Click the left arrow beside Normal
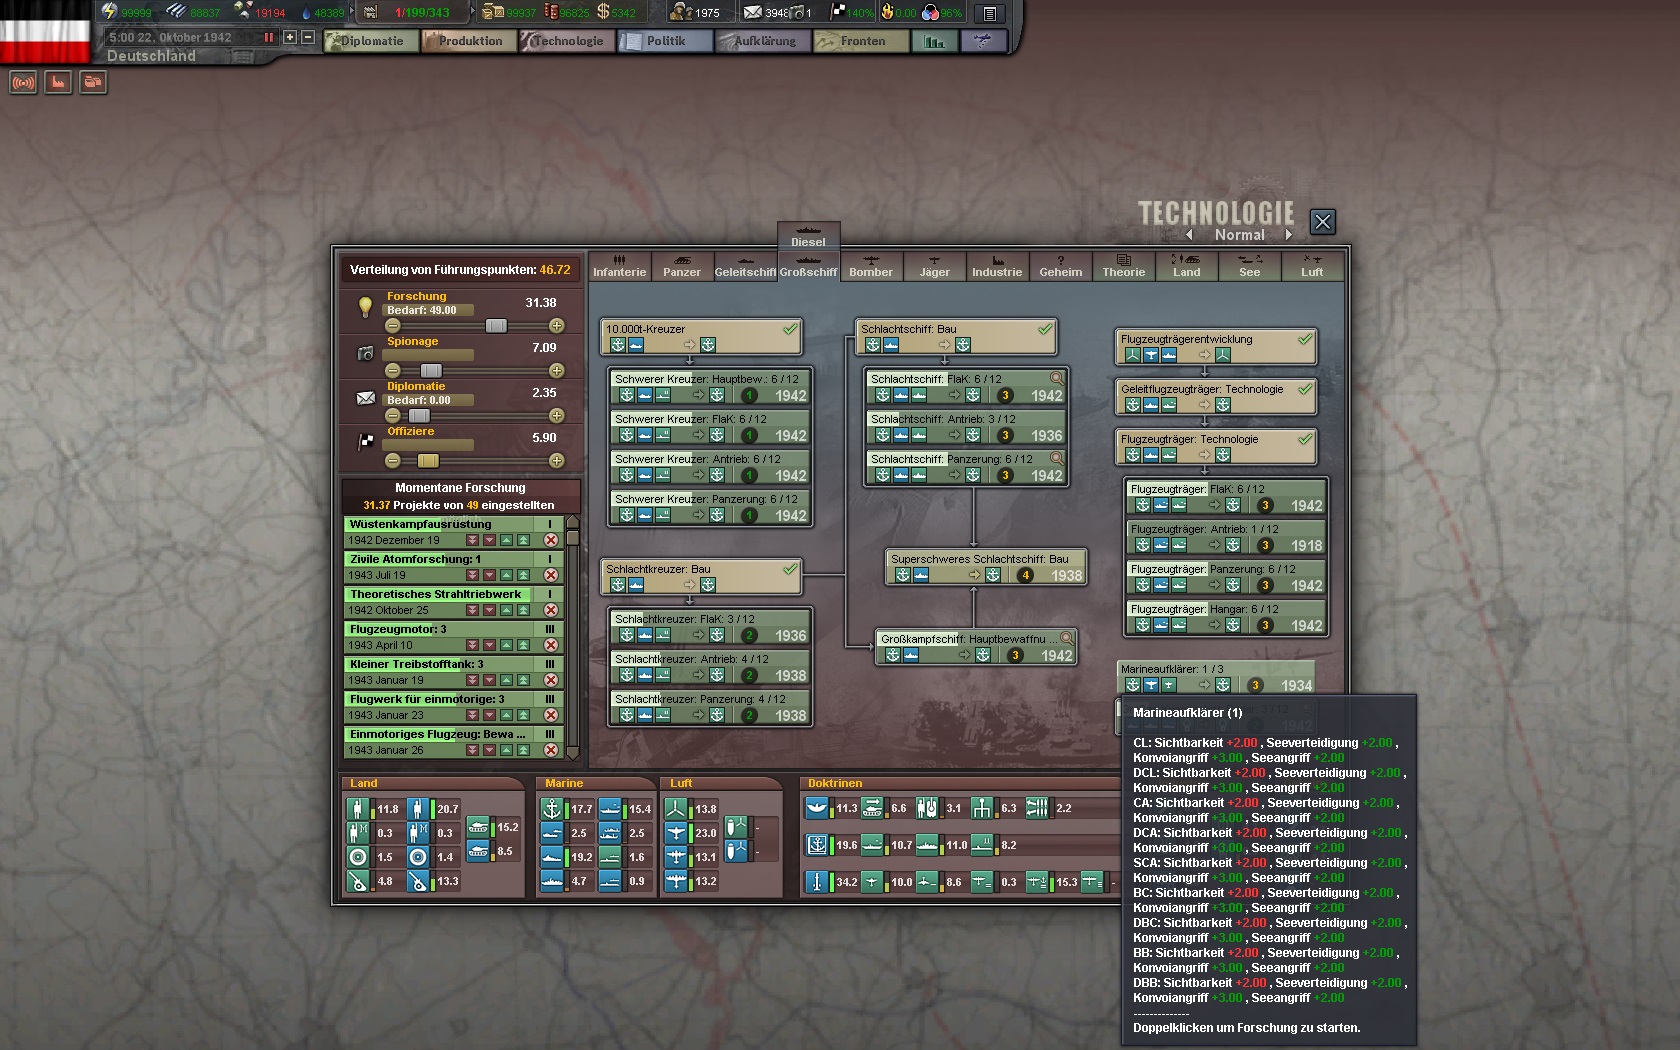 [1189, 235]
